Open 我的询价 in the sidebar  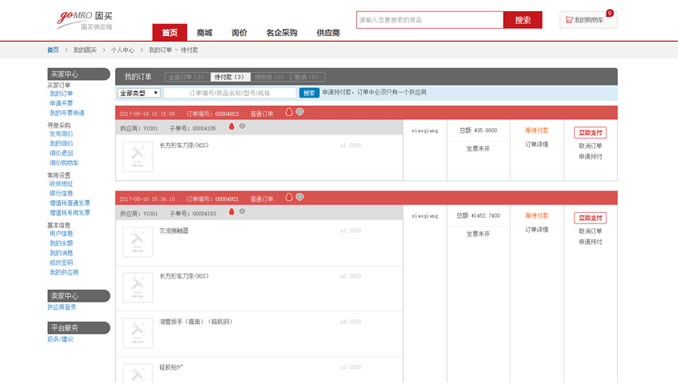(61, 144)
